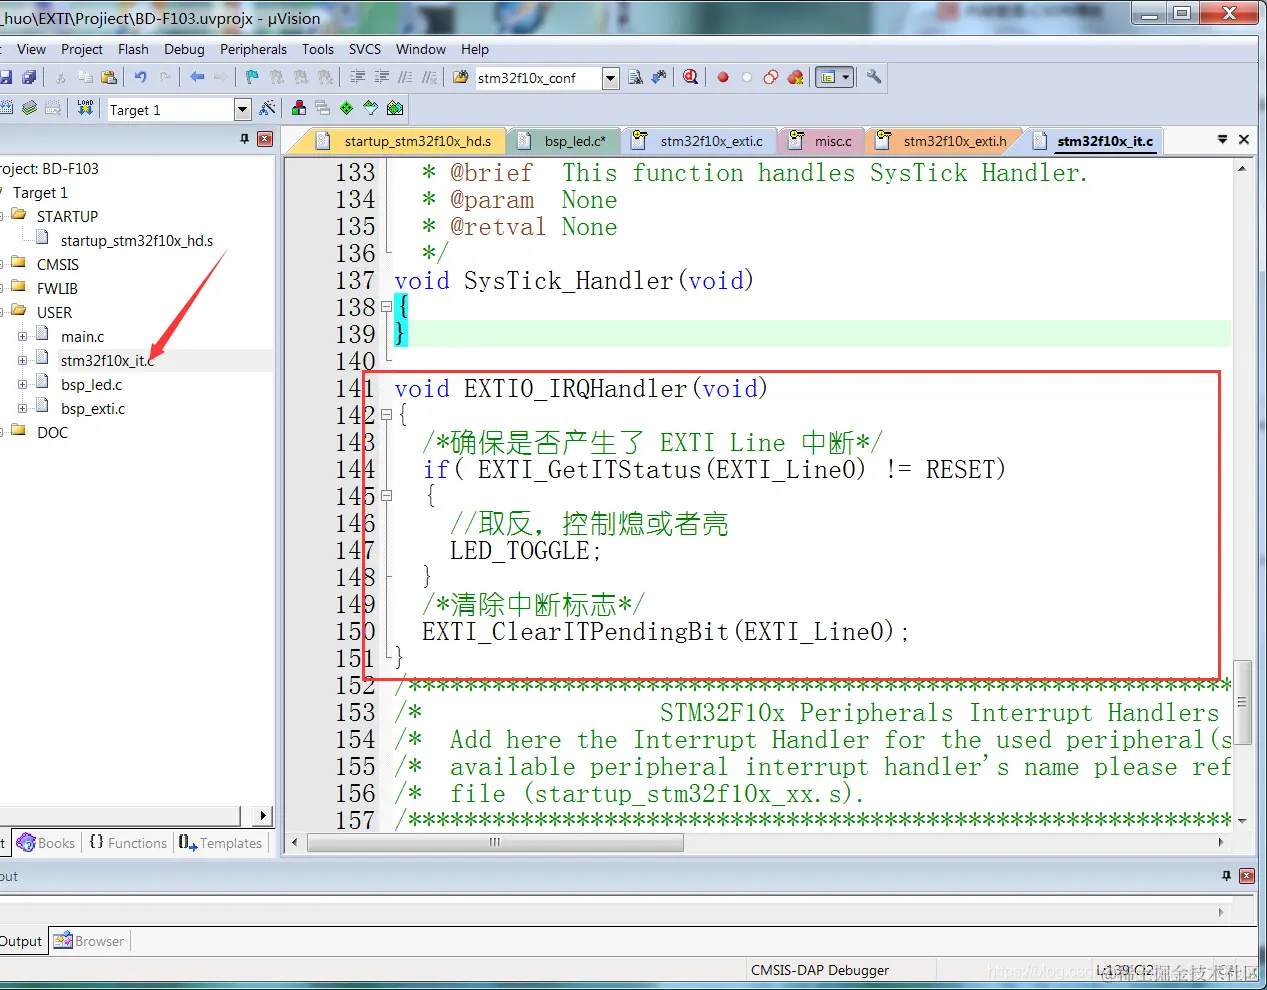Click the Comment selection icon
Image resolution: width=1267 pixels, height=990 pixels.
point(405,77)
